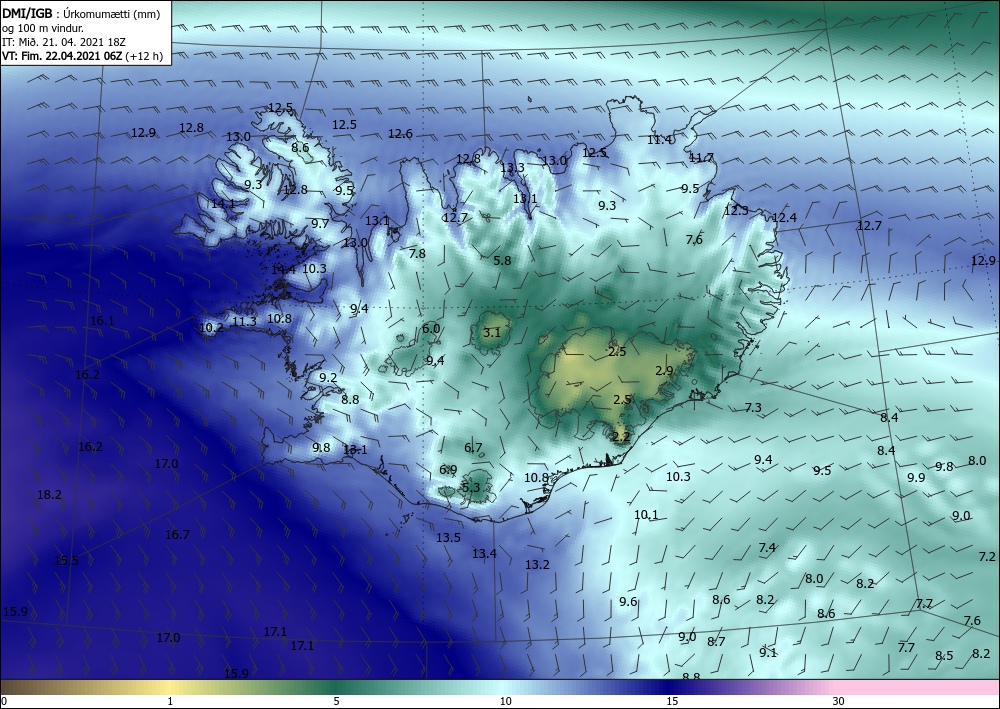Click the 8.5 value label
1000x709 pixels.
(x=945, y=655)
